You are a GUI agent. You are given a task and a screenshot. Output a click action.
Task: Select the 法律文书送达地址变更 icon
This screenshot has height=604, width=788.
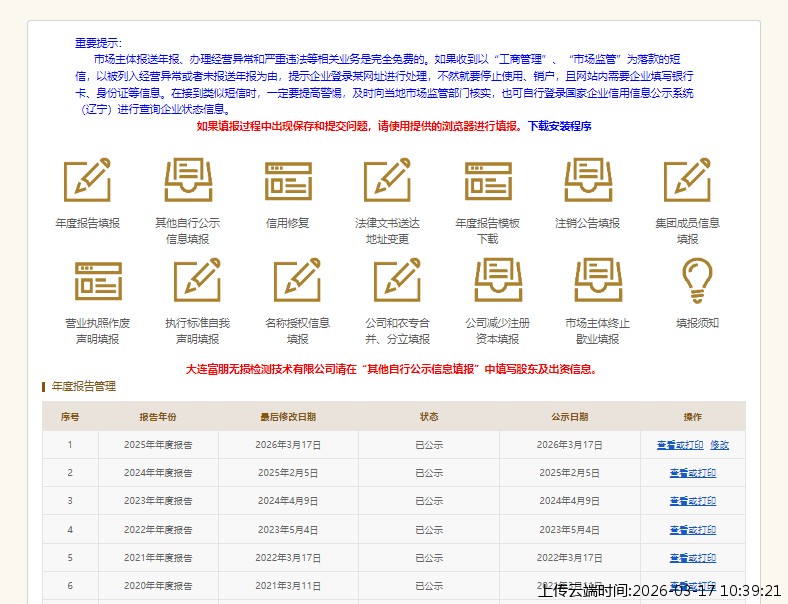[x=387, y=181]
